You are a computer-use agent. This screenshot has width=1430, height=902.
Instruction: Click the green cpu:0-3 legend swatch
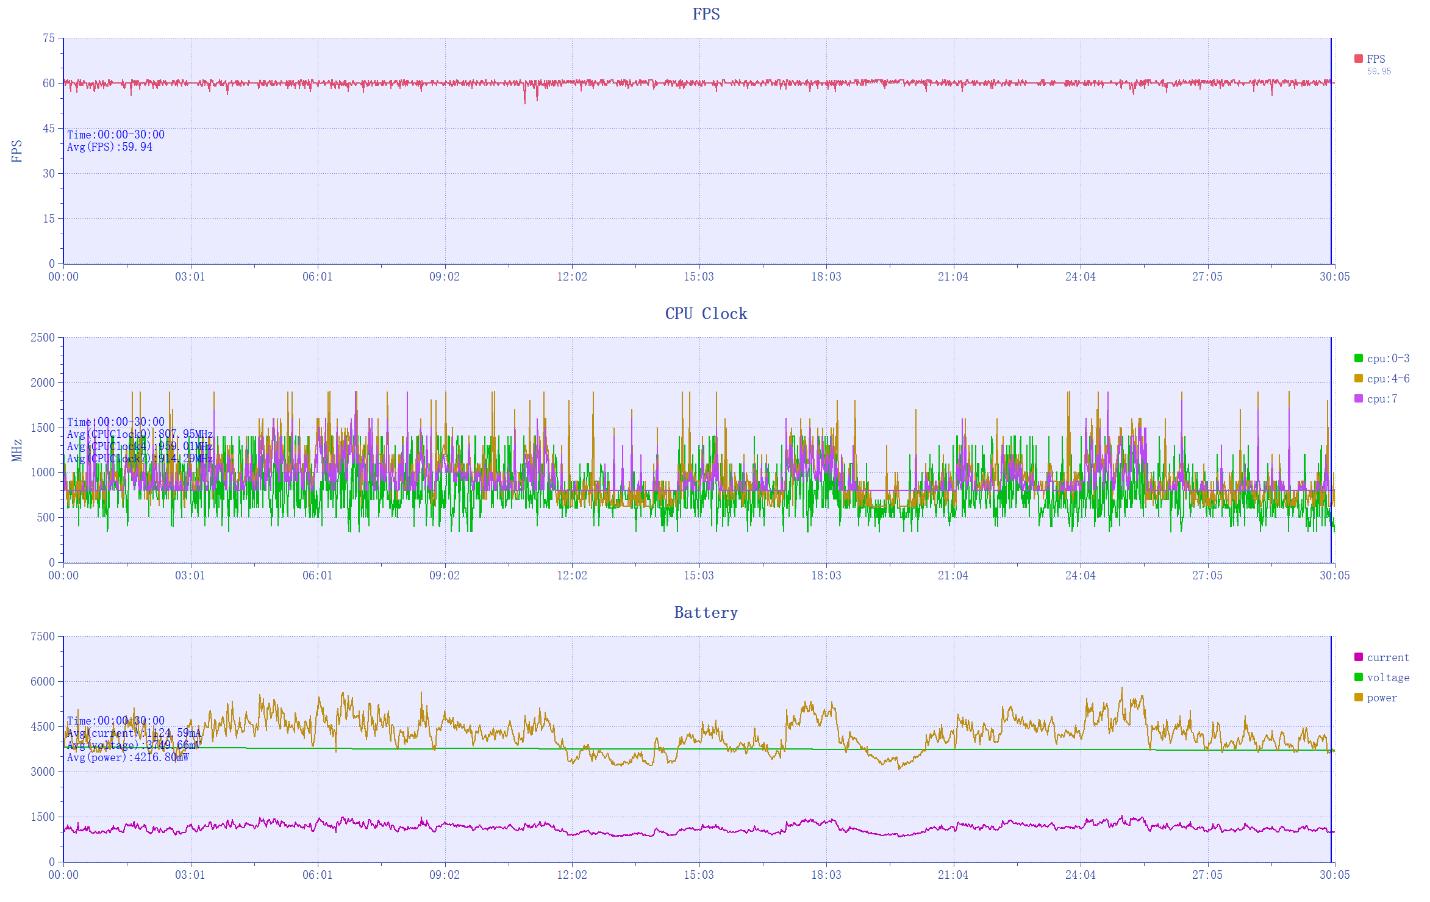pos(1358,358)
